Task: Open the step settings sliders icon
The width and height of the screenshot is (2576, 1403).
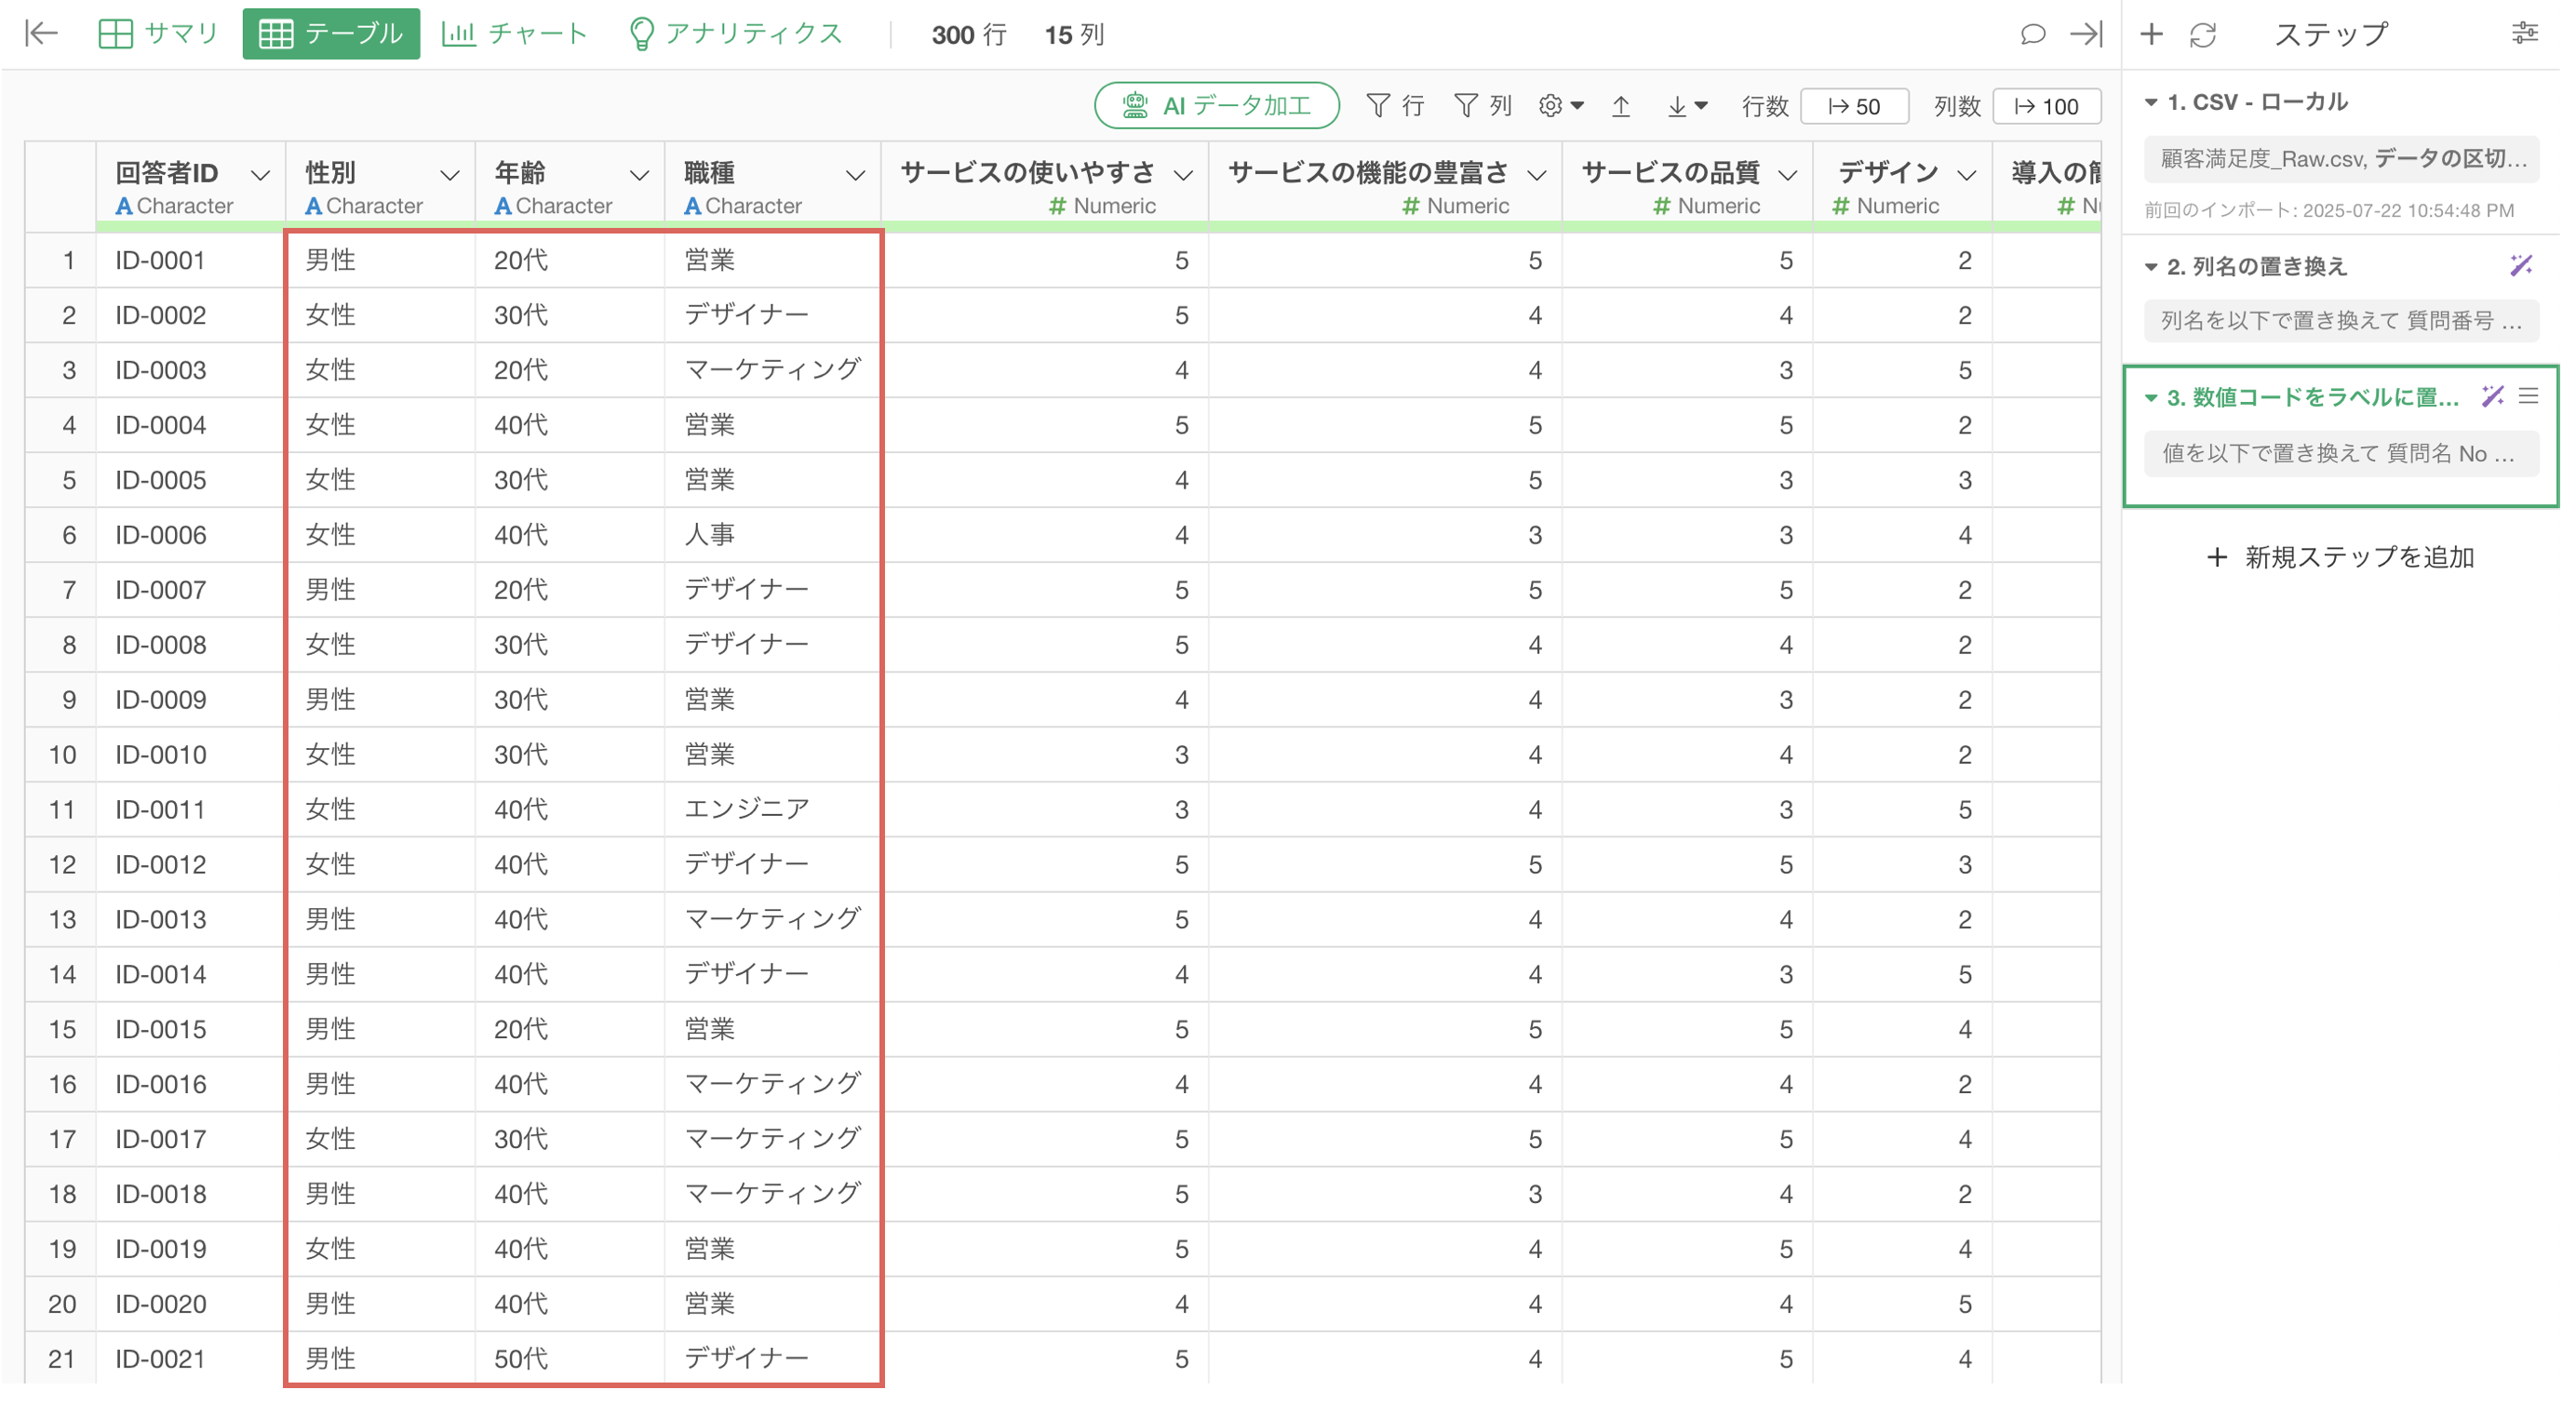Action: [x=2524, y=34]
